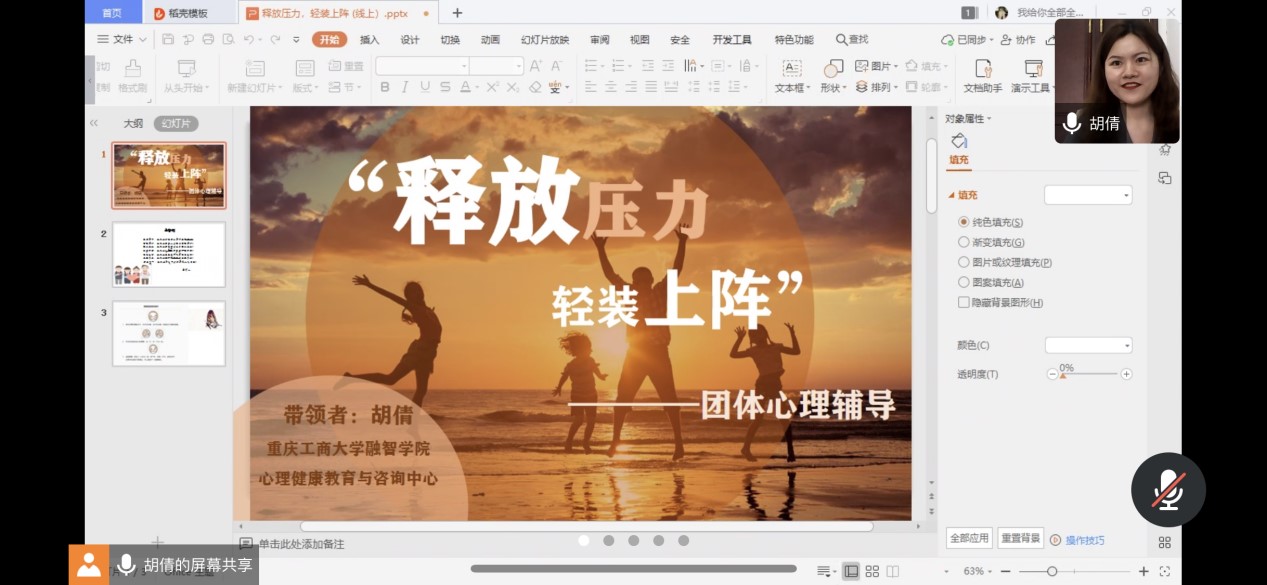Select 渐变填充 gradient fill option

[x=964, y=242]
